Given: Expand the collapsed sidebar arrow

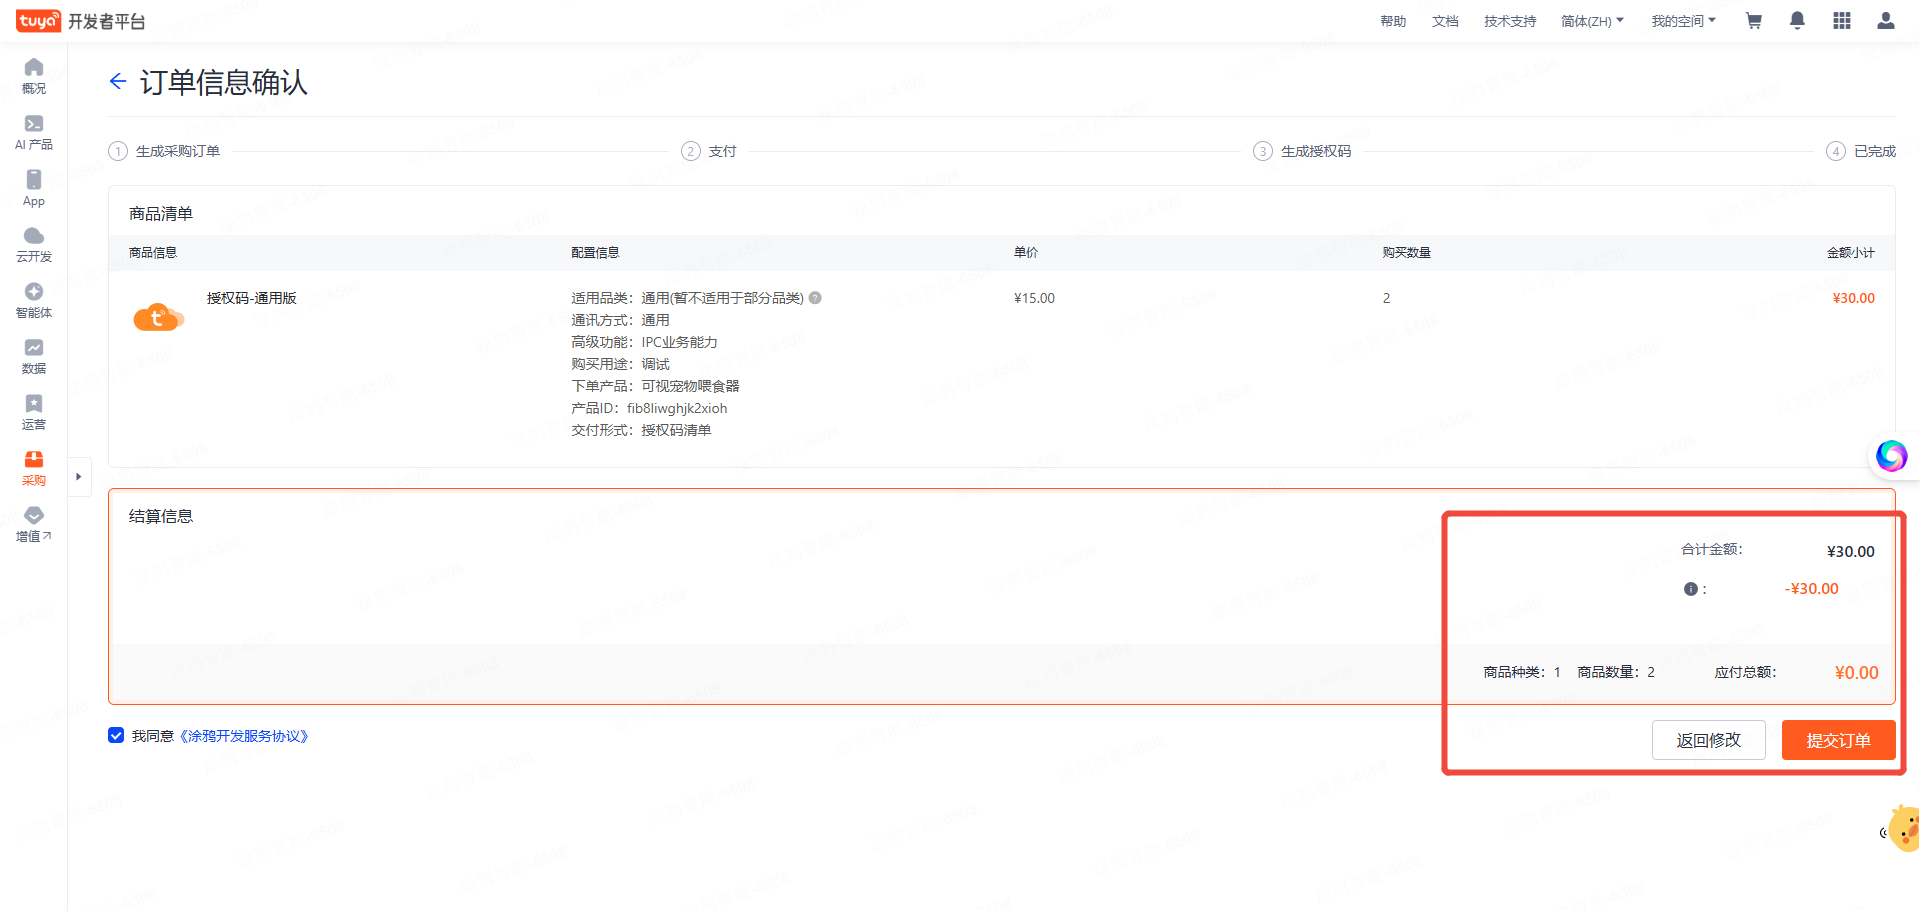Looking at the screenshot, I should pyautogui.click(x=79, y=477).
